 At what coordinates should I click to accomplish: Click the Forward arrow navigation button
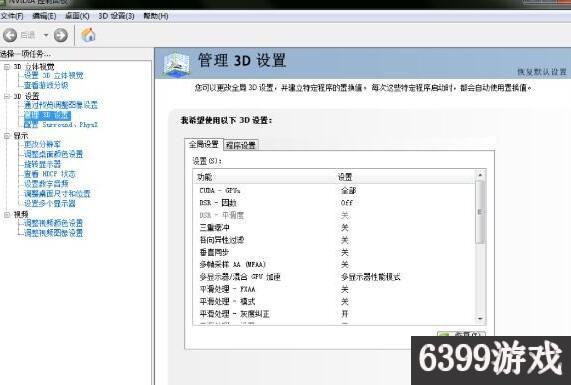click(61, 35)
